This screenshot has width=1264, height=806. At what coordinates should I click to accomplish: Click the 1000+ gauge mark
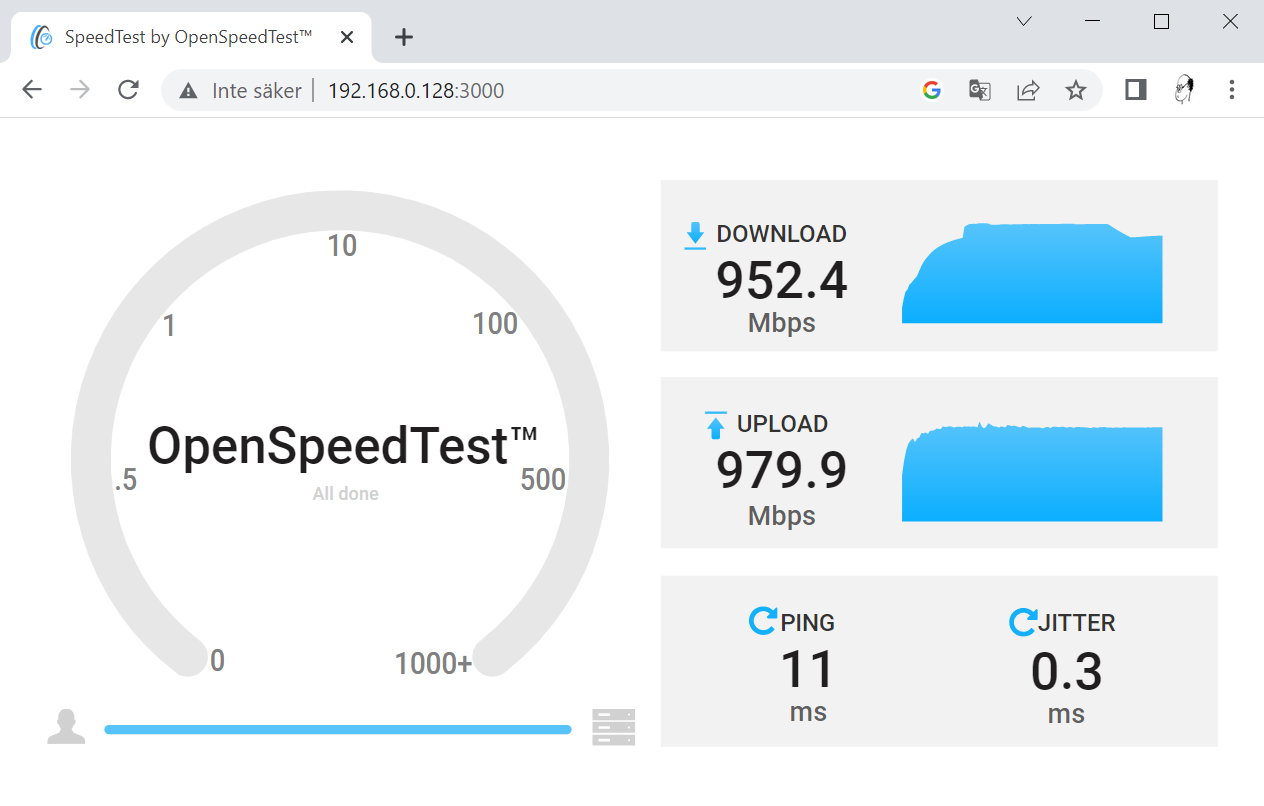(x=433, y=663)
